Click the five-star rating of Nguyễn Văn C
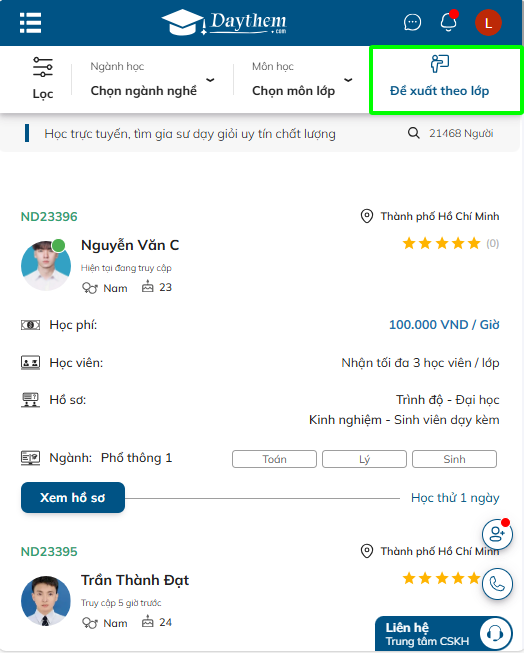Image resolution: width=524 pixels, height=653 pixels. pos(442,243)
